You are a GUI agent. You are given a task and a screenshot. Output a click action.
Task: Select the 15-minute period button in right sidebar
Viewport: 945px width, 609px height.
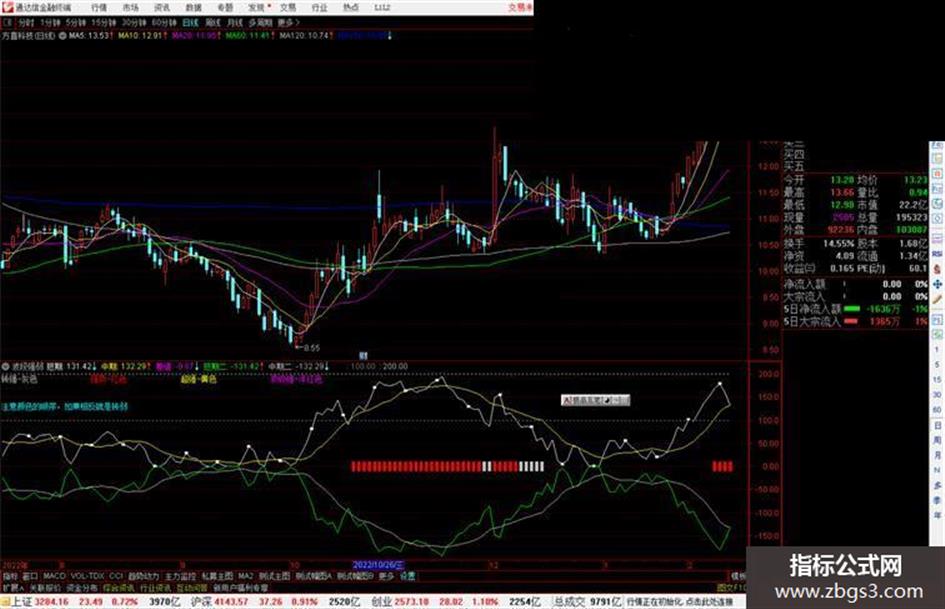coord(937,380)
